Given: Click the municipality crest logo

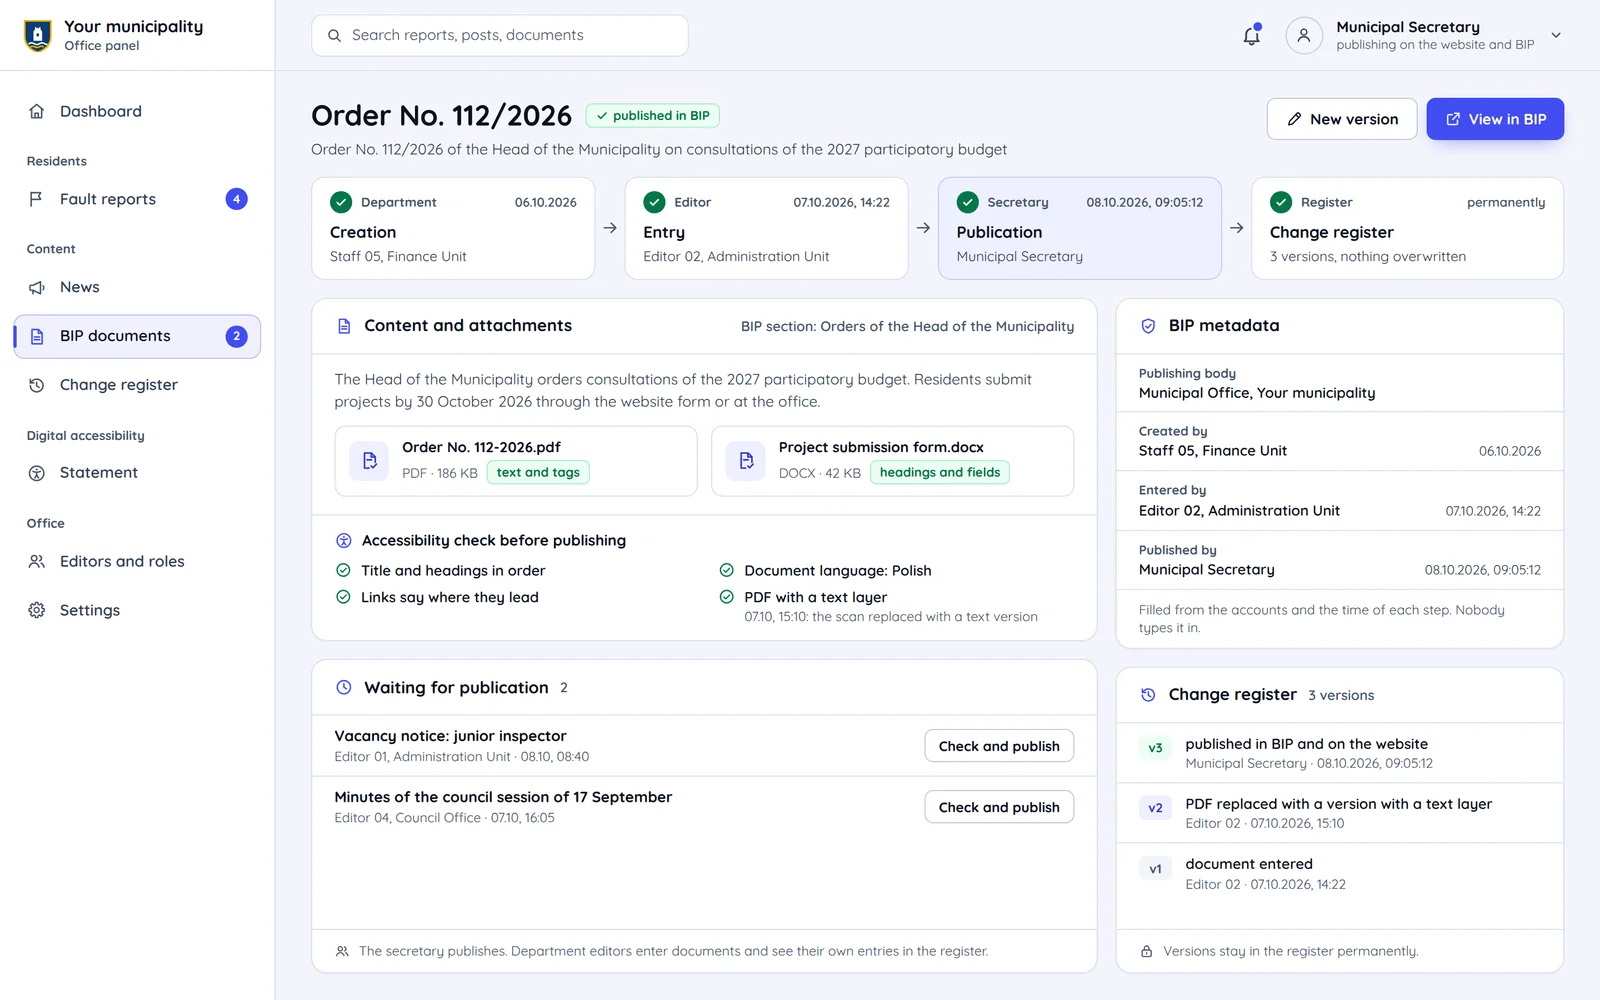Looking at the screenshot, I should (38, 36).
